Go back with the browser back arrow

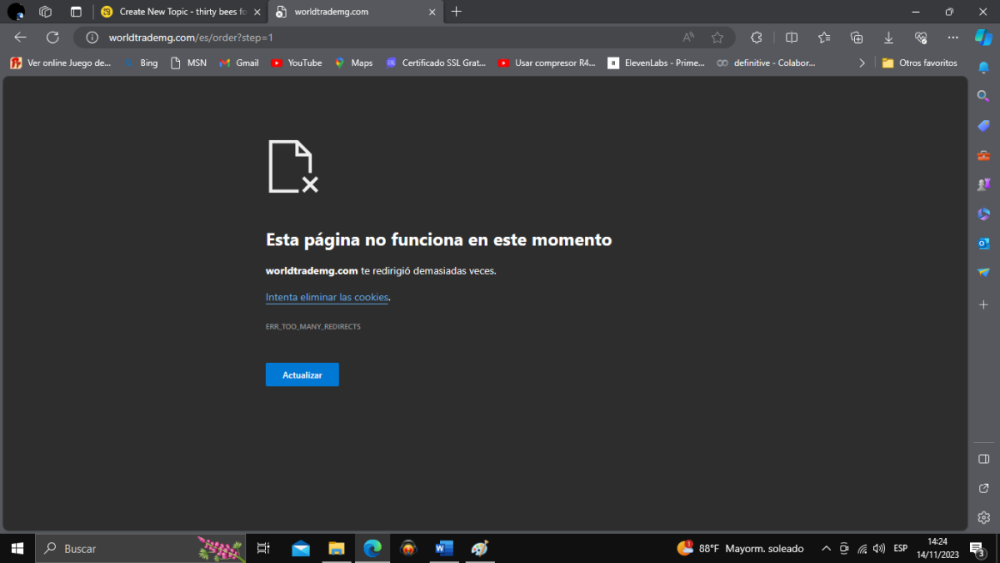click(20, 38)
